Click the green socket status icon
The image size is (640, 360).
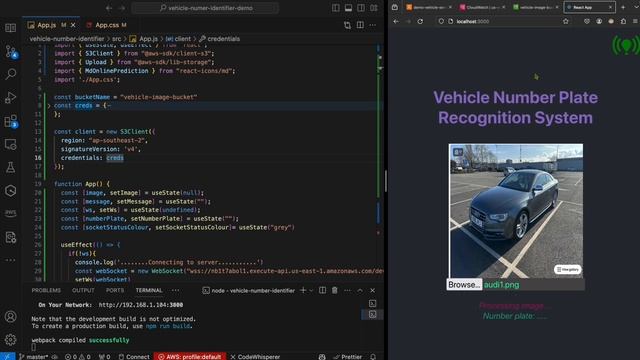coord(626,45)
